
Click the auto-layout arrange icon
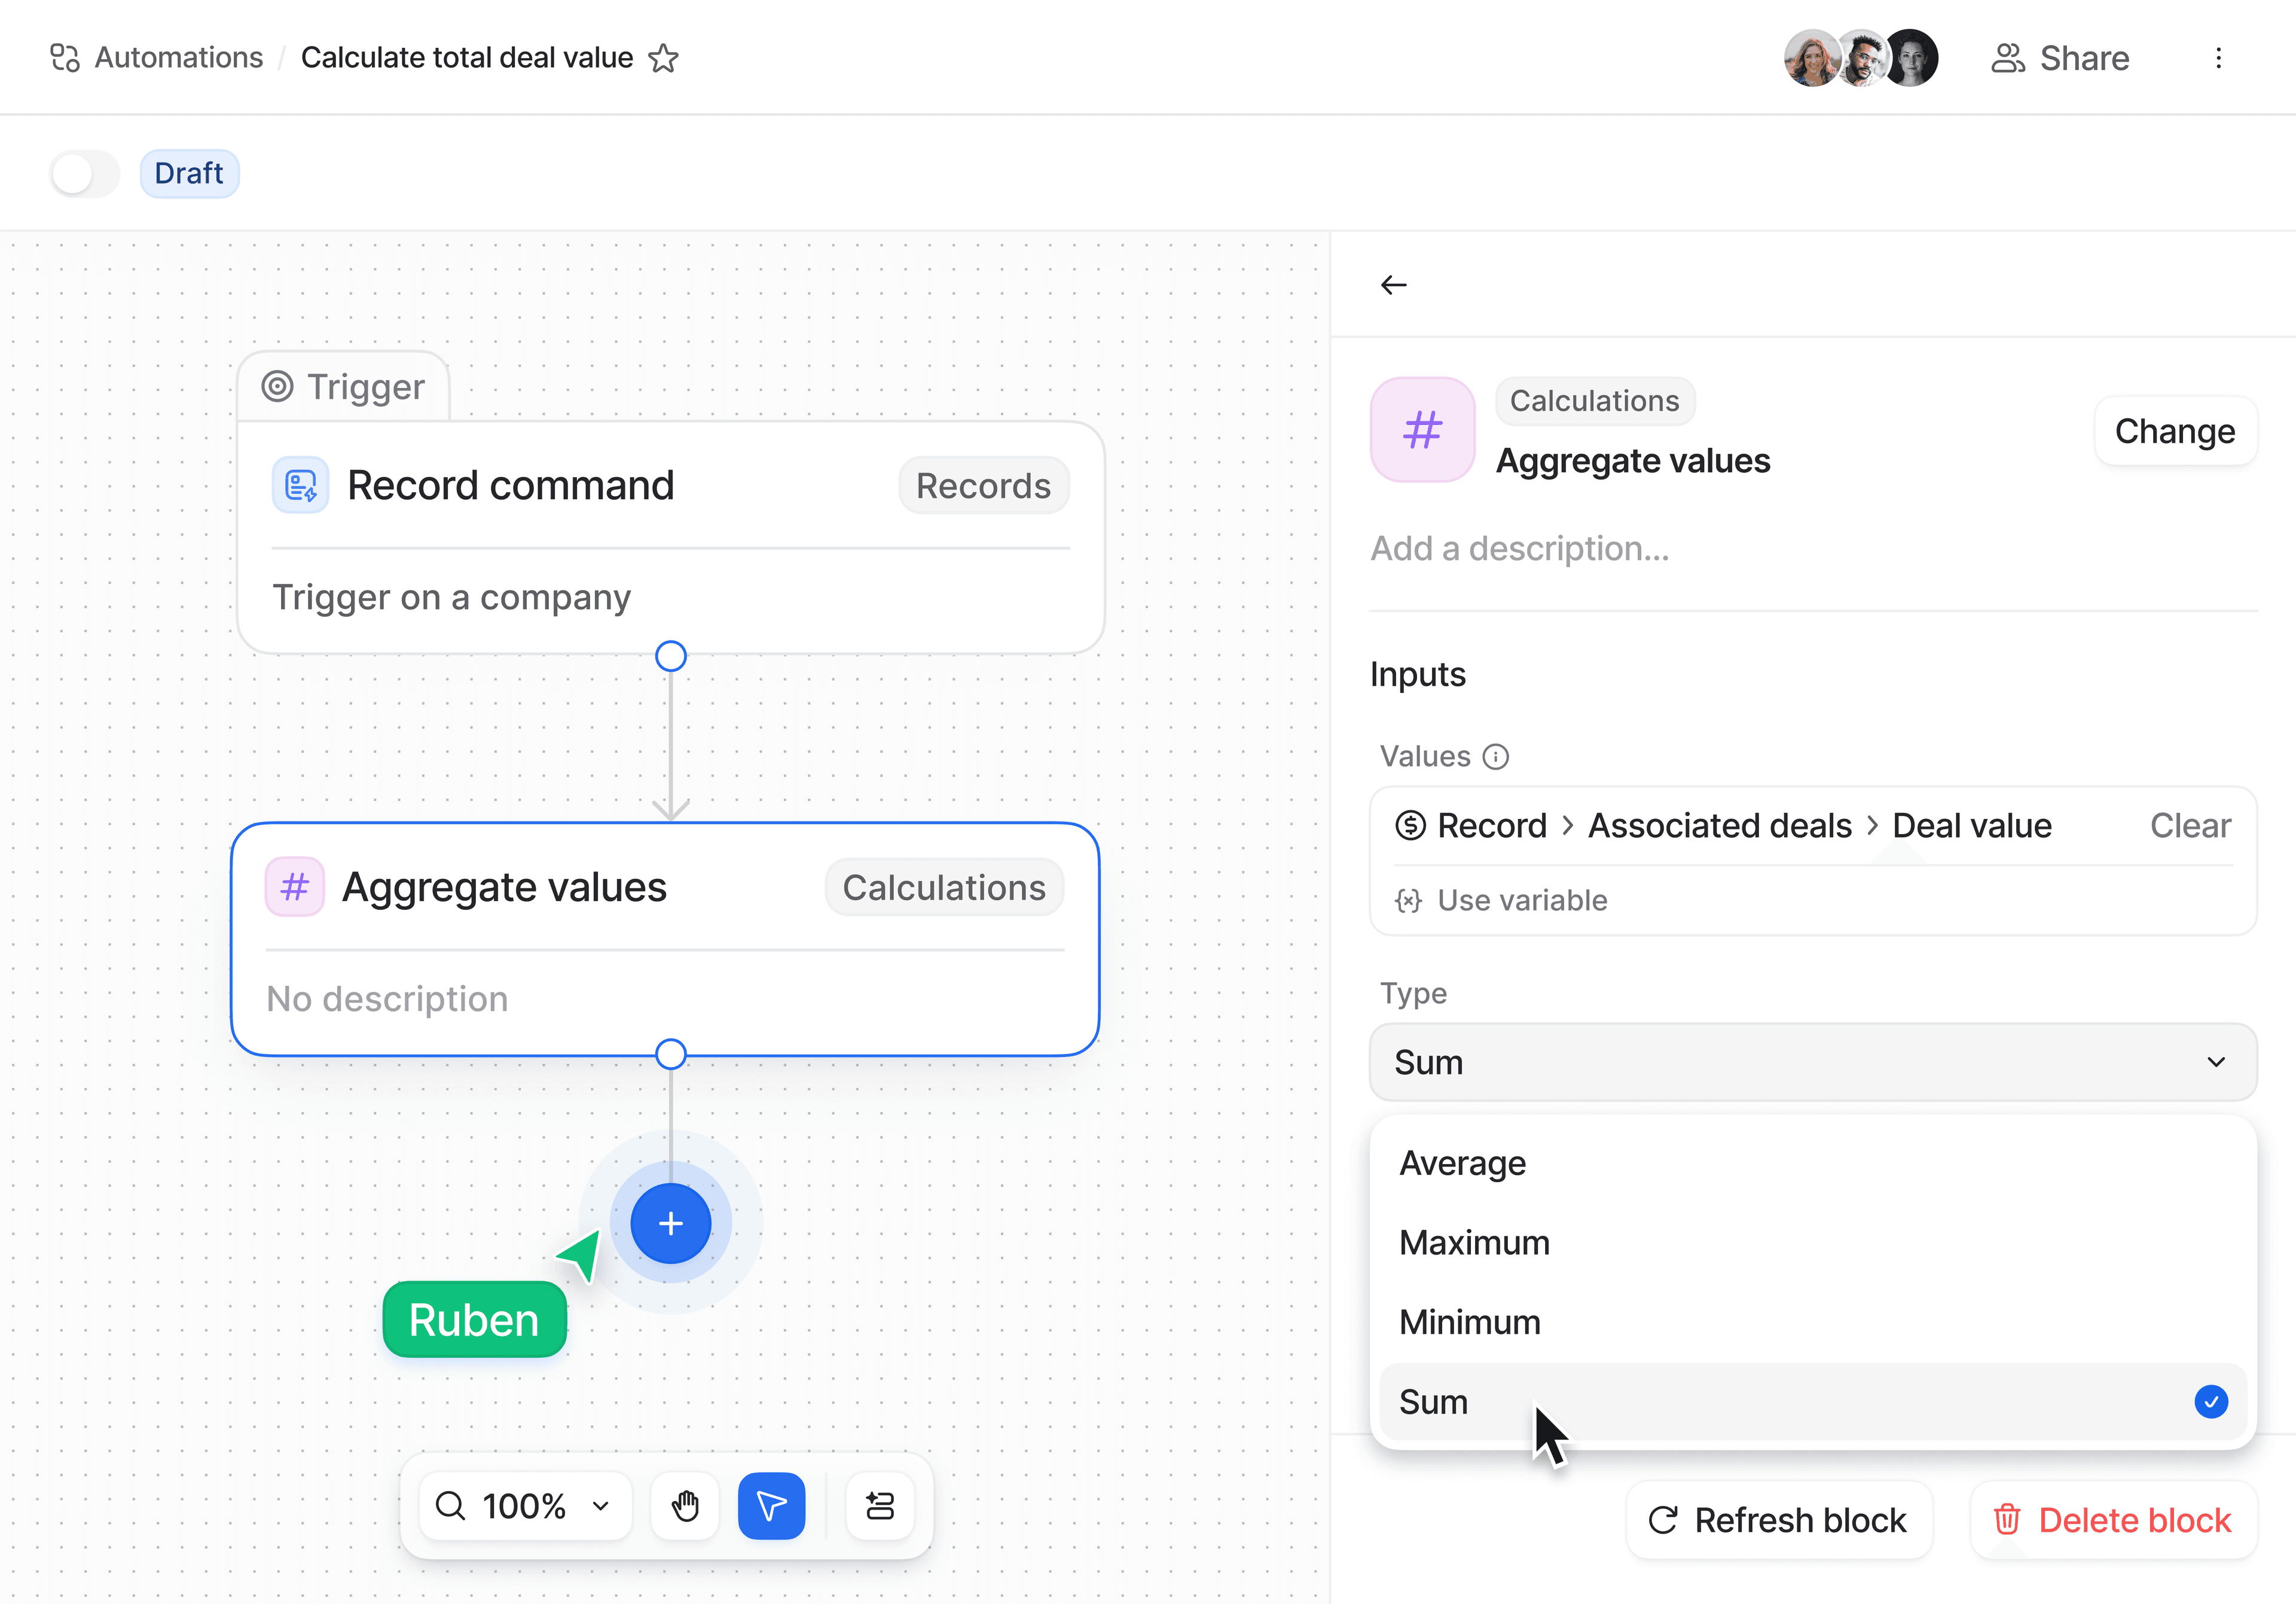pos(879,1505)
